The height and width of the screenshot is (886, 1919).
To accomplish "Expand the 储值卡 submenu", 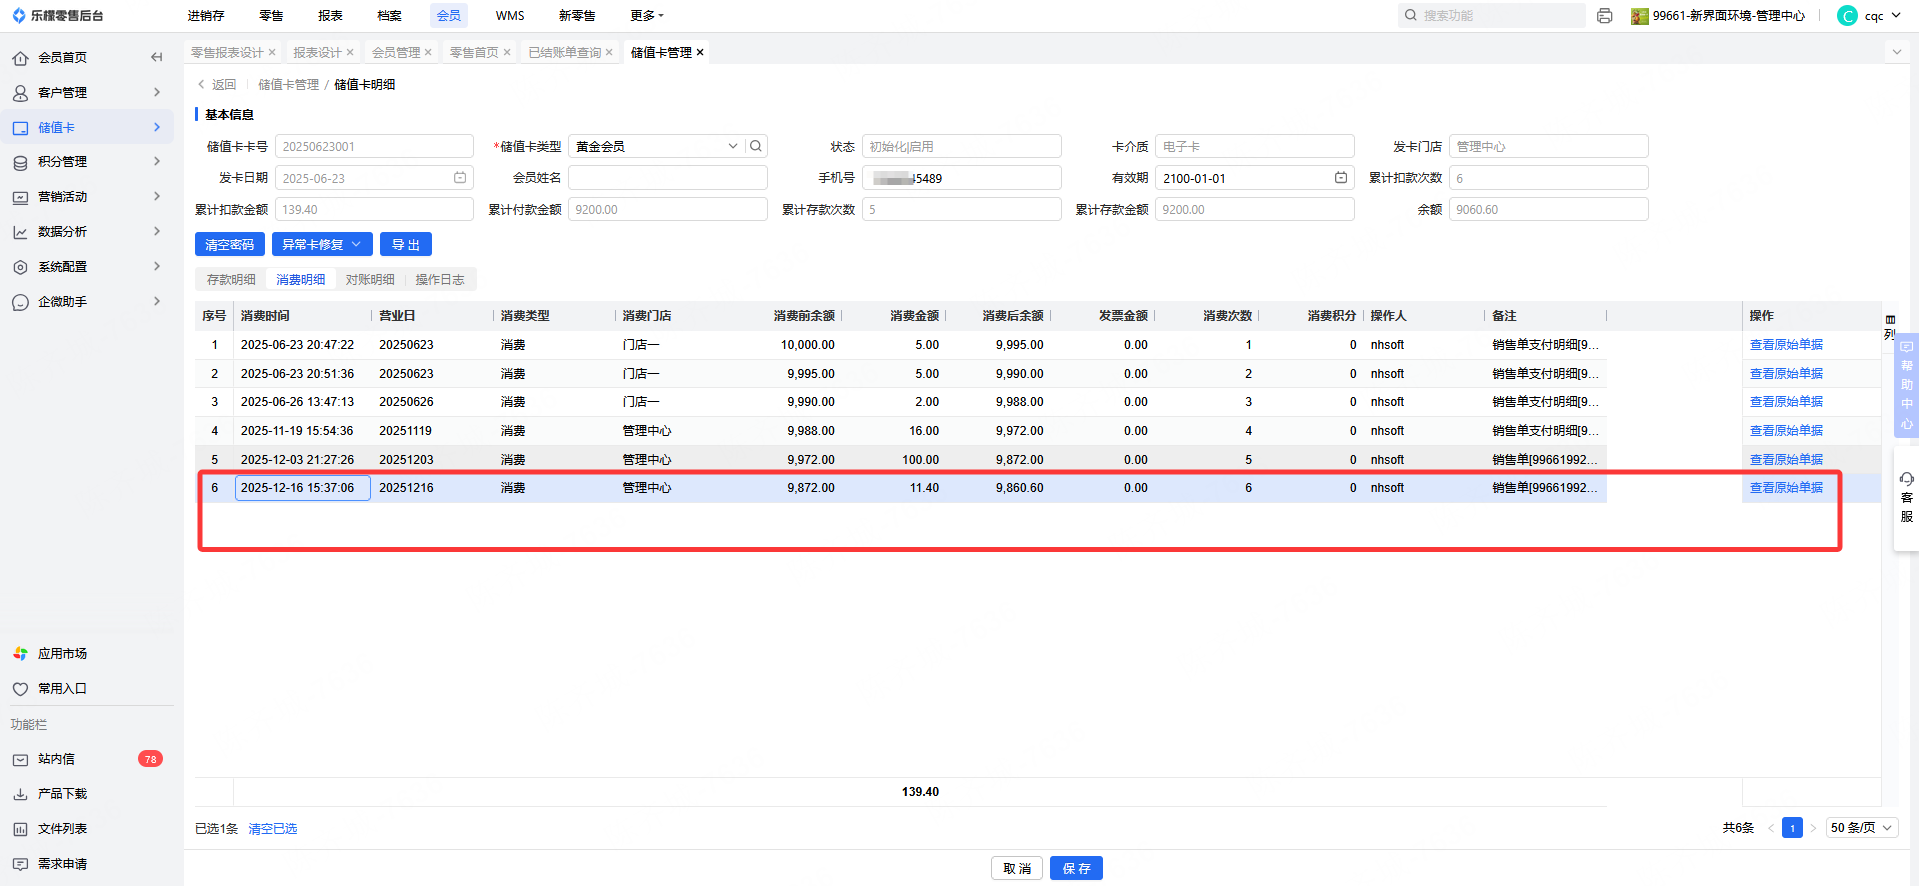I will [157, 127].
